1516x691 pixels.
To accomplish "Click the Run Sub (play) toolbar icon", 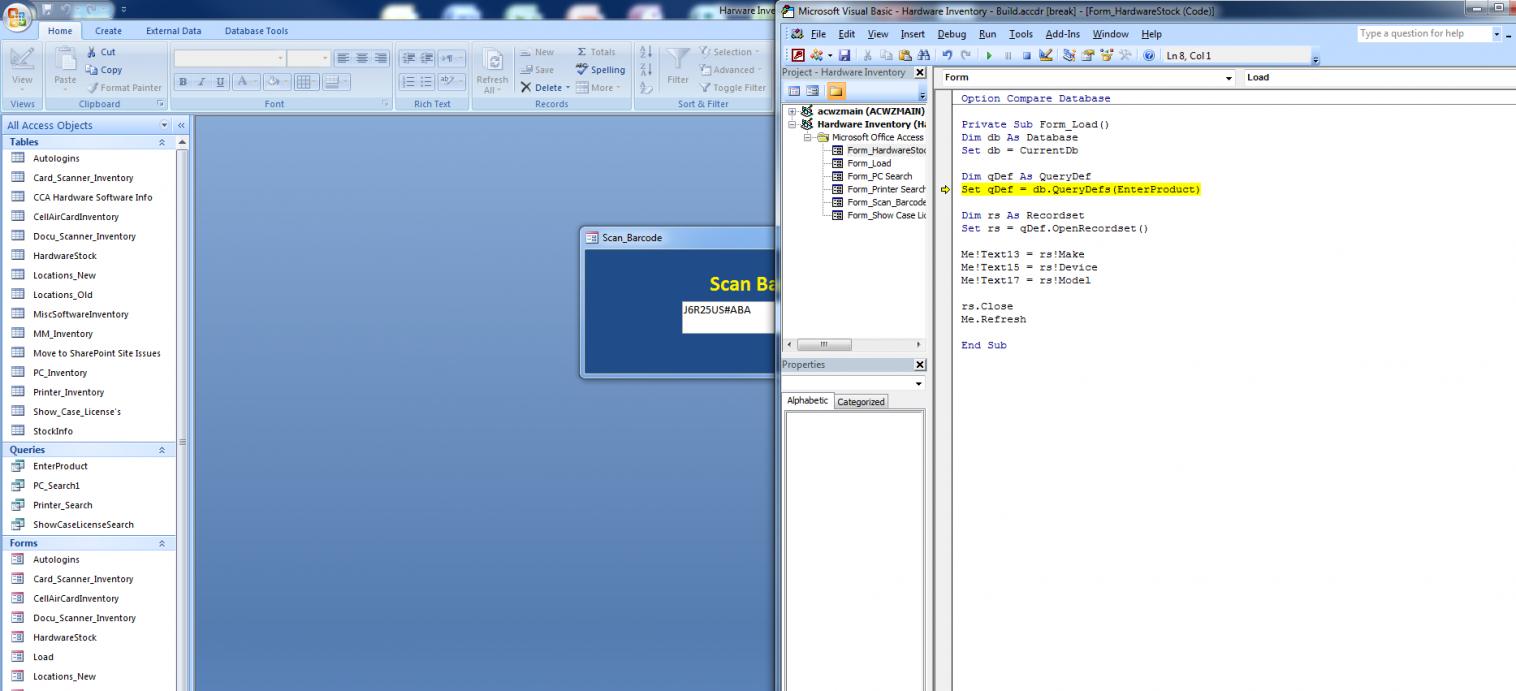I will click(x=990, y=56).
